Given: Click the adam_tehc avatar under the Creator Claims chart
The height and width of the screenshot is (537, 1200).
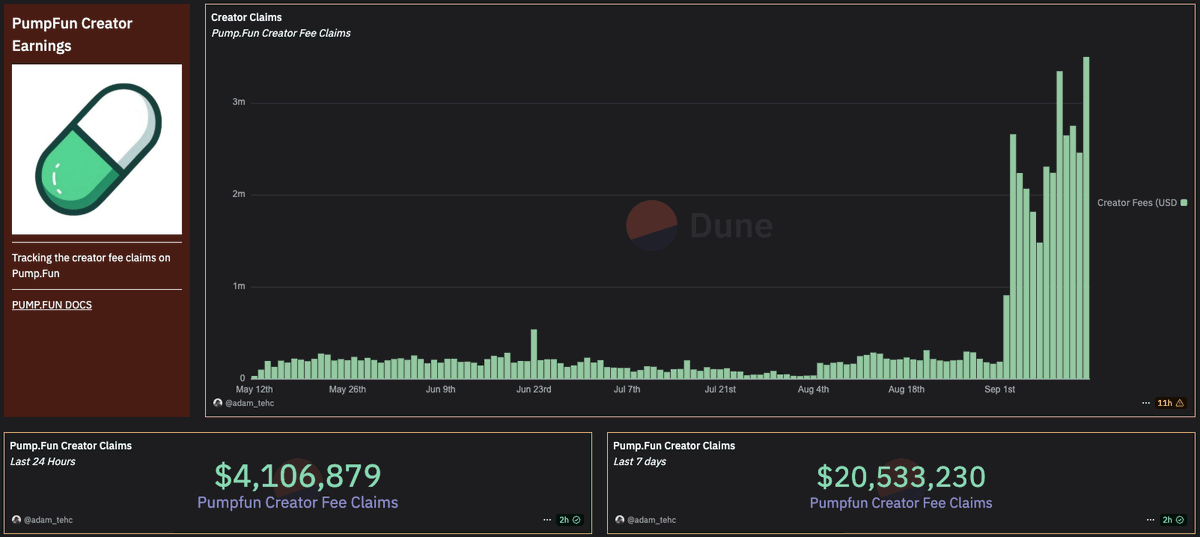Looking at the screenshot, I should coord(218,403).
